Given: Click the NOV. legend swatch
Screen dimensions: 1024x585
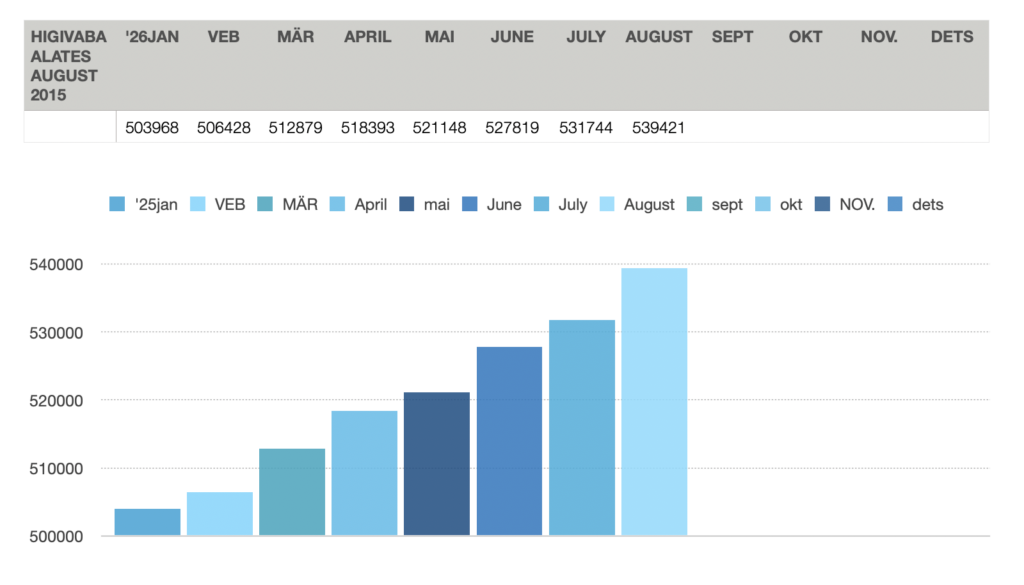Looking at the screenshot, I should [x=822, y=204].
